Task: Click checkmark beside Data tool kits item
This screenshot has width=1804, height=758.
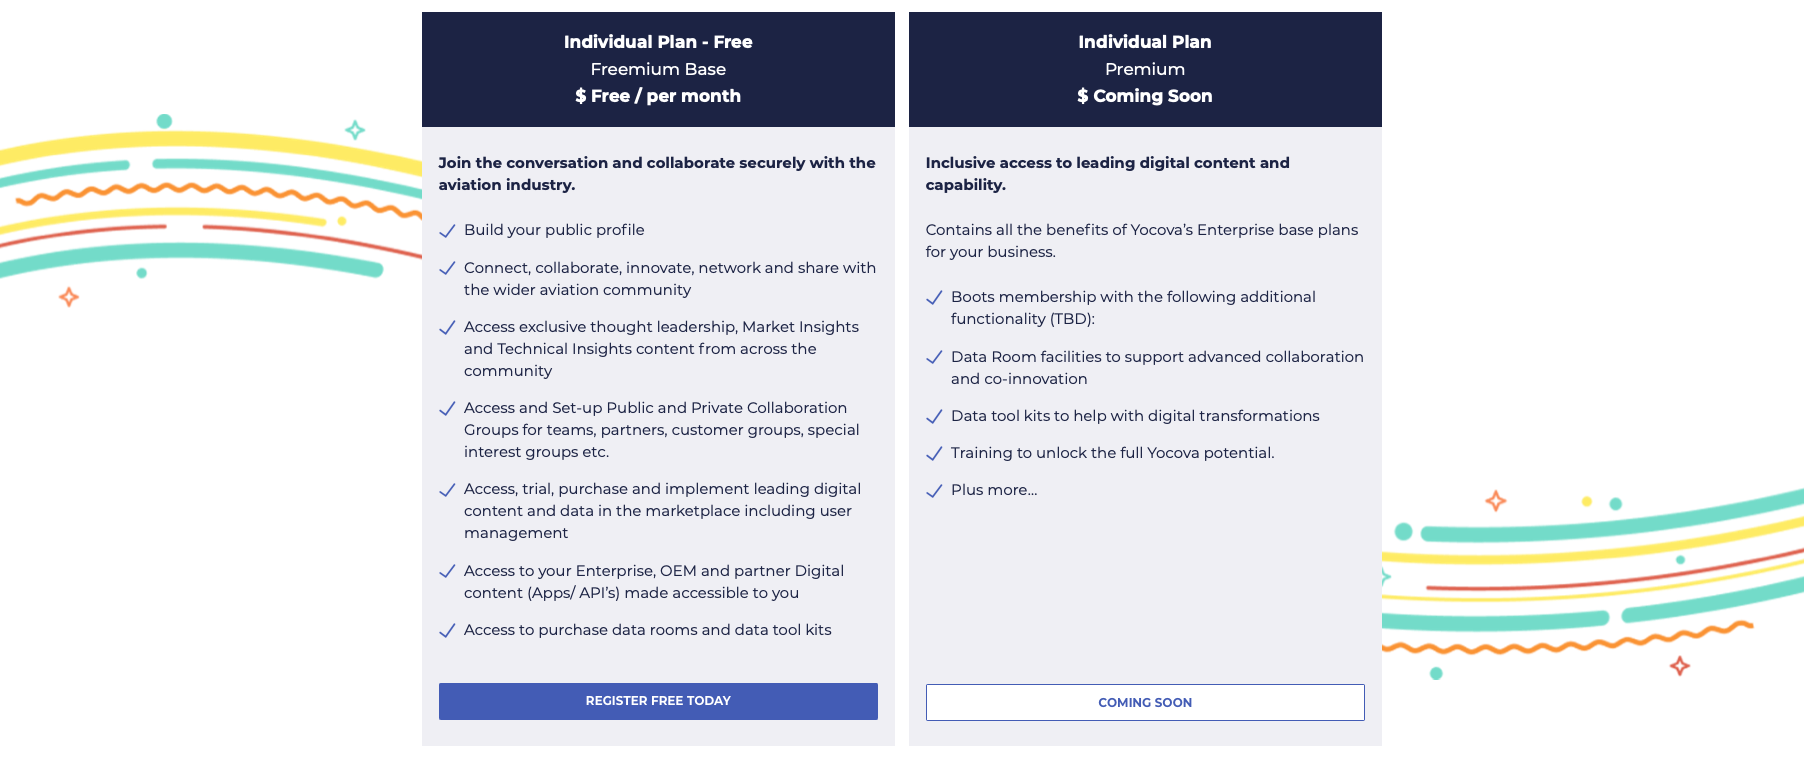Action: (x=934, y=417)
